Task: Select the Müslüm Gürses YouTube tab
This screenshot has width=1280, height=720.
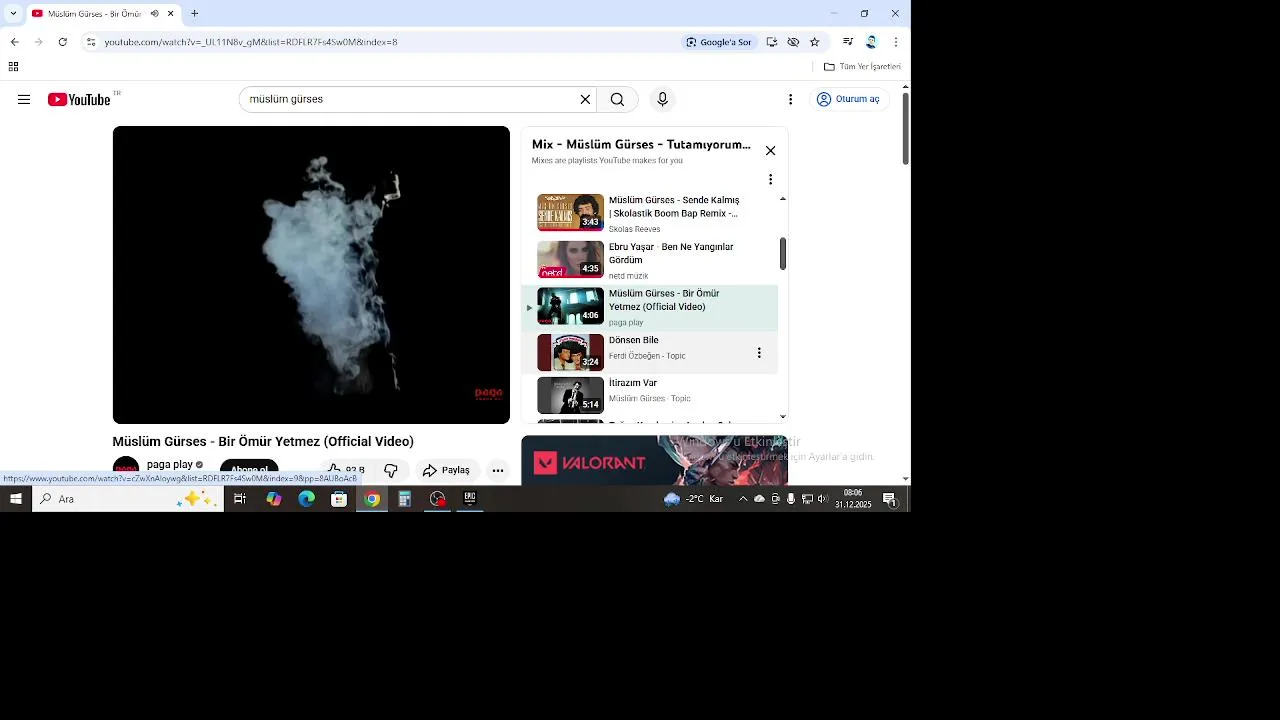Action: (103, 14)
